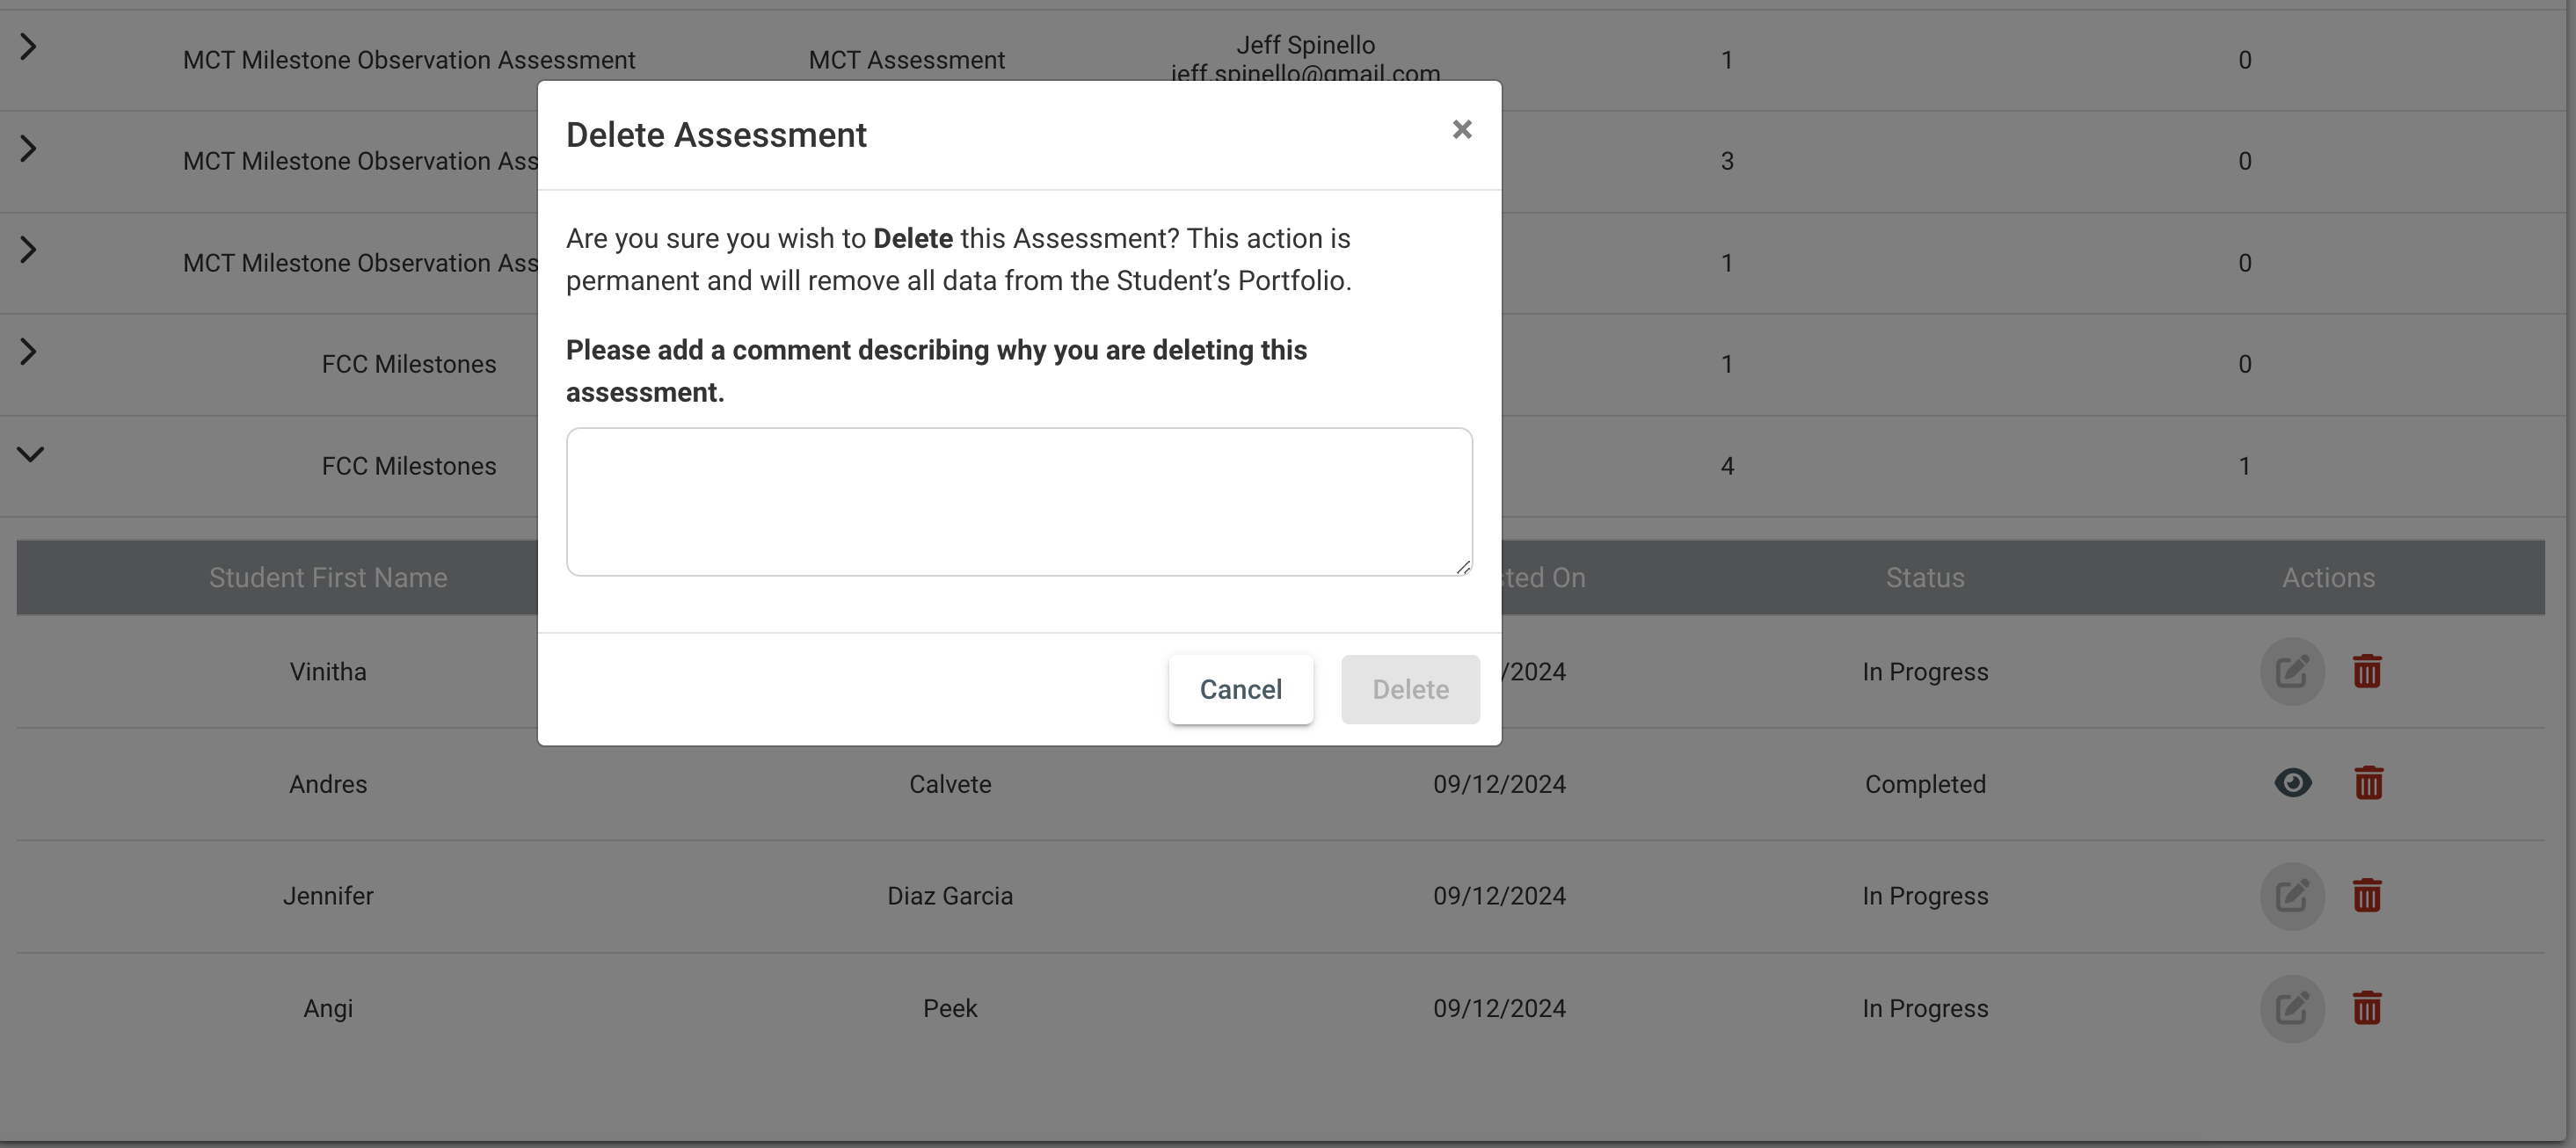Delete Angi's assessment via trash icon
The image size is (2576, 1148).
pos(2367,1008)
